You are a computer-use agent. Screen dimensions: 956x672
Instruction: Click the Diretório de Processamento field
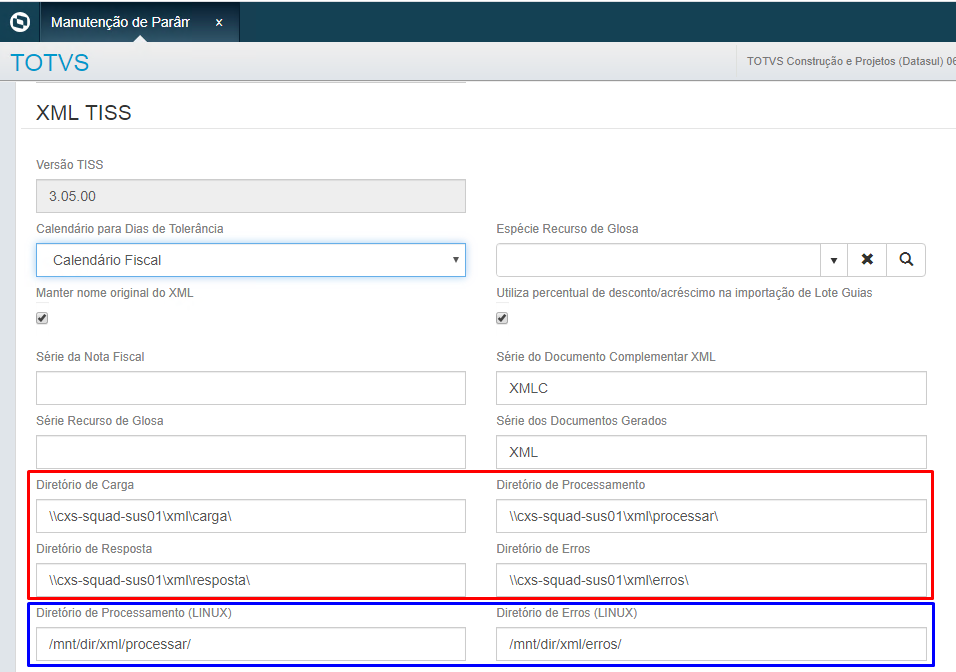711,516
